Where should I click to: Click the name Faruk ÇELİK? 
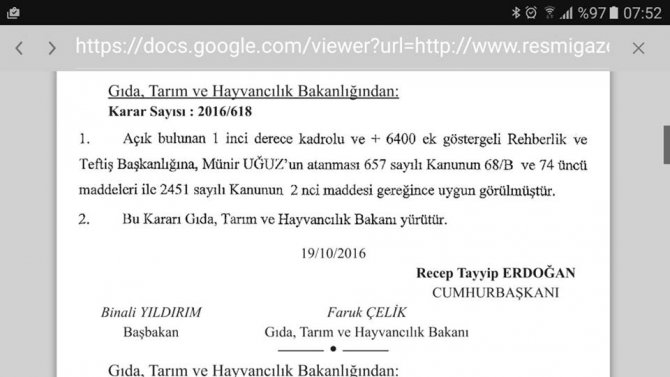pos(367,312)
